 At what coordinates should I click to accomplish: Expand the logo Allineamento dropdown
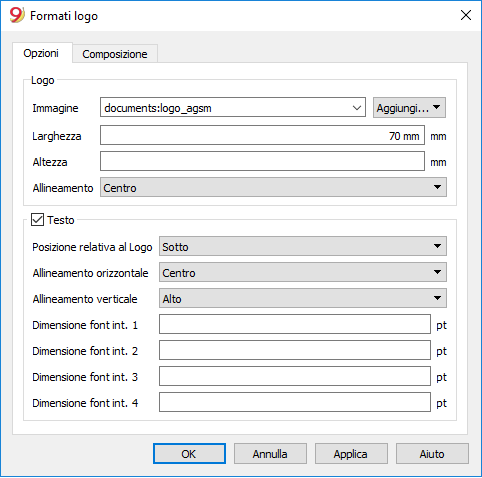point(273,187)
